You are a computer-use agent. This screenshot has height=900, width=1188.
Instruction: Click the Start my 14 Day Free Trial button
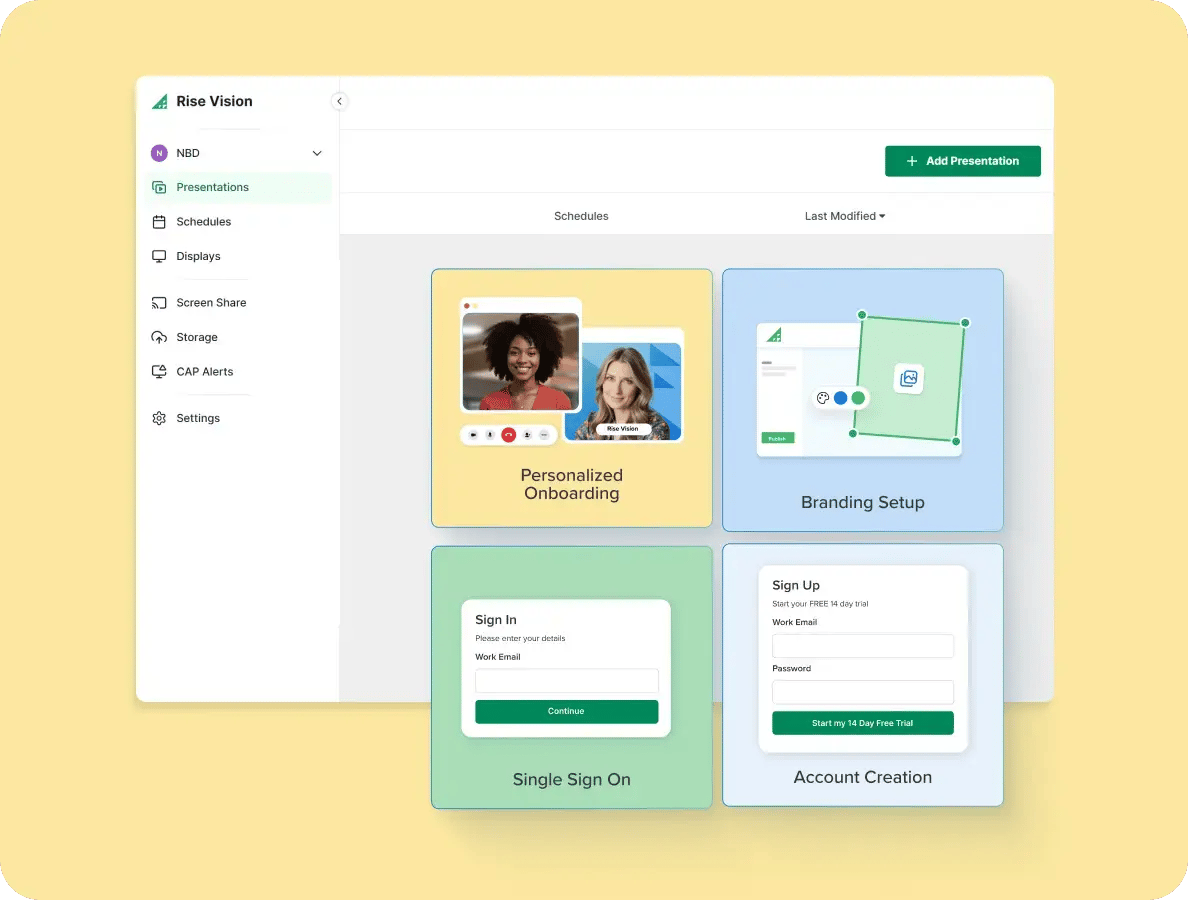pyautogui.click(x=862, y=723)
